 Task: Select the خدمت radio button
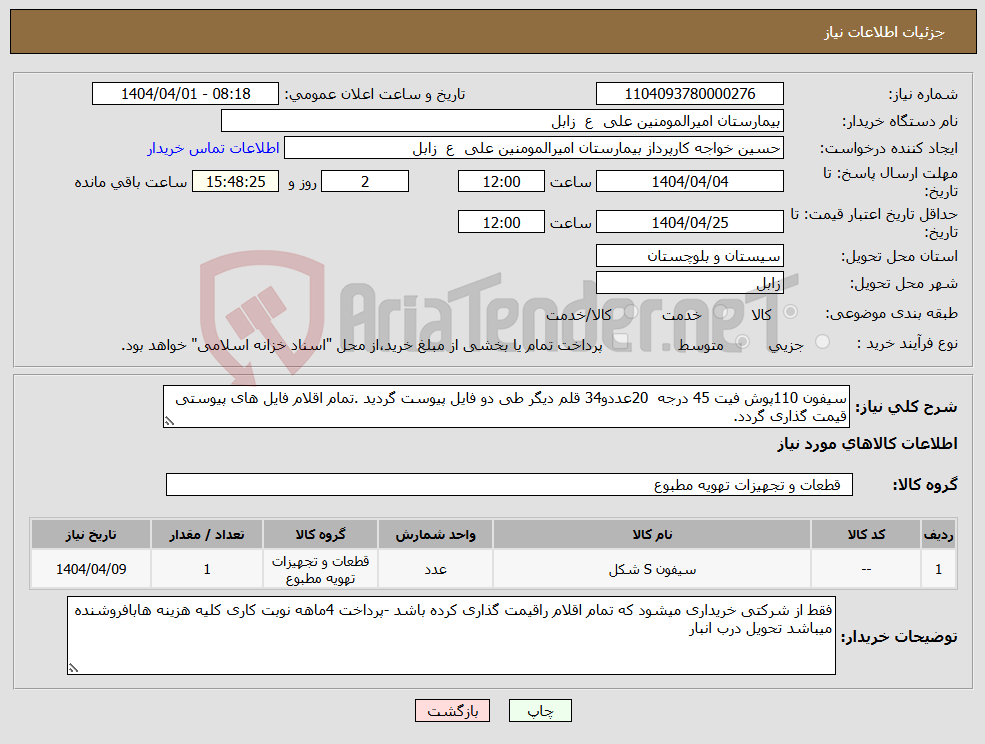tap(721, 311)
